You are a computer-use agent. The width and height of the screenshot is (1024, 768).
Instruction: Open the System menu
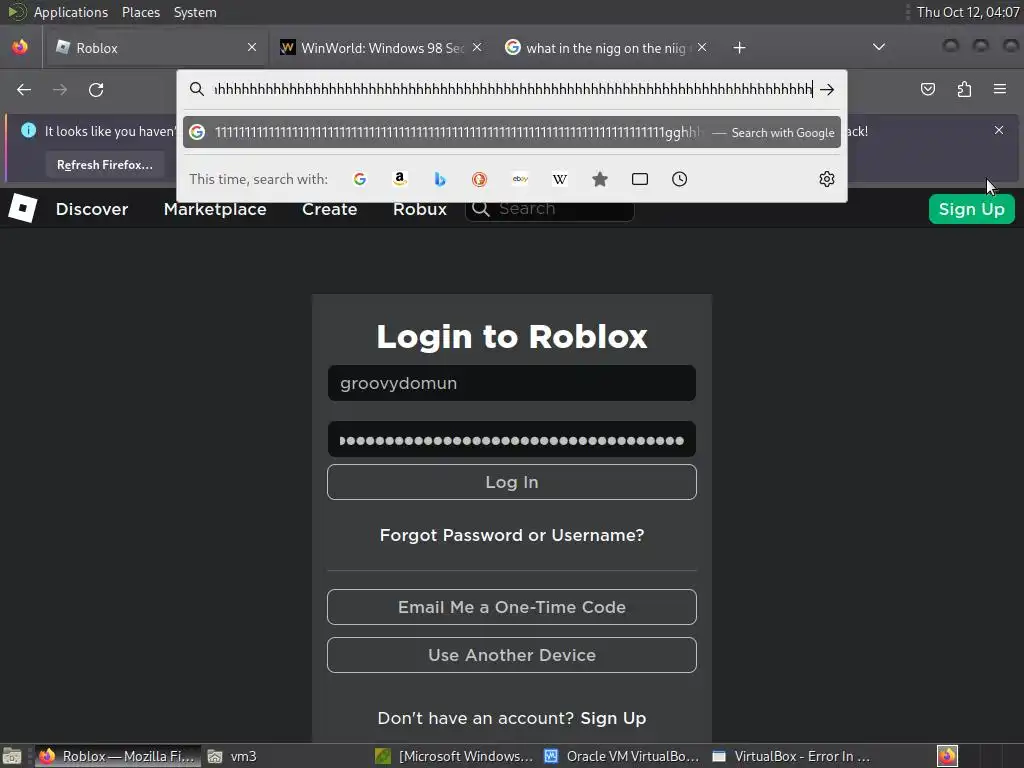(x=195, y=12)
